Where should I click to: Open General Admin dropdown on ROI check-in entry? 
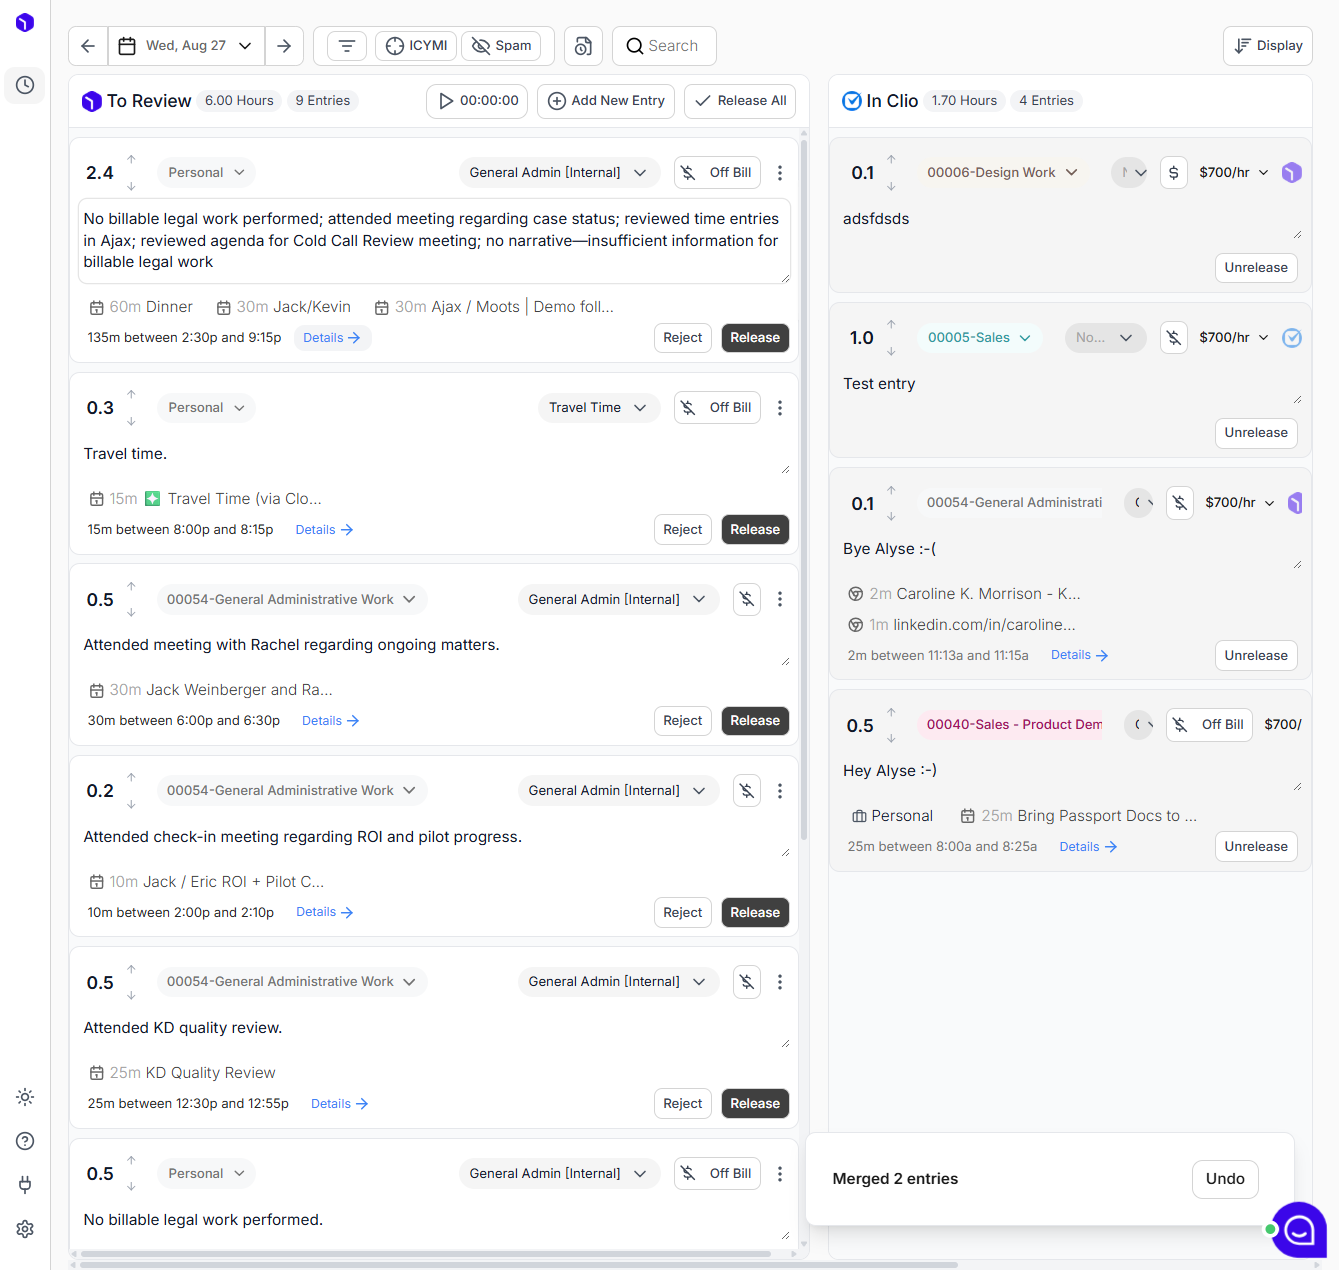(618, 791)
